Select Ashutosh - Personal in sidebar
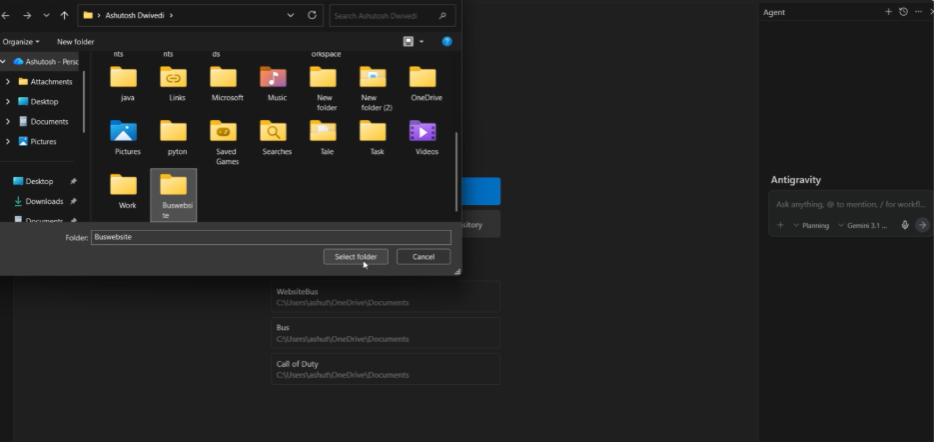The width and height of the screenshot is (936, 442). pos(45,62)
